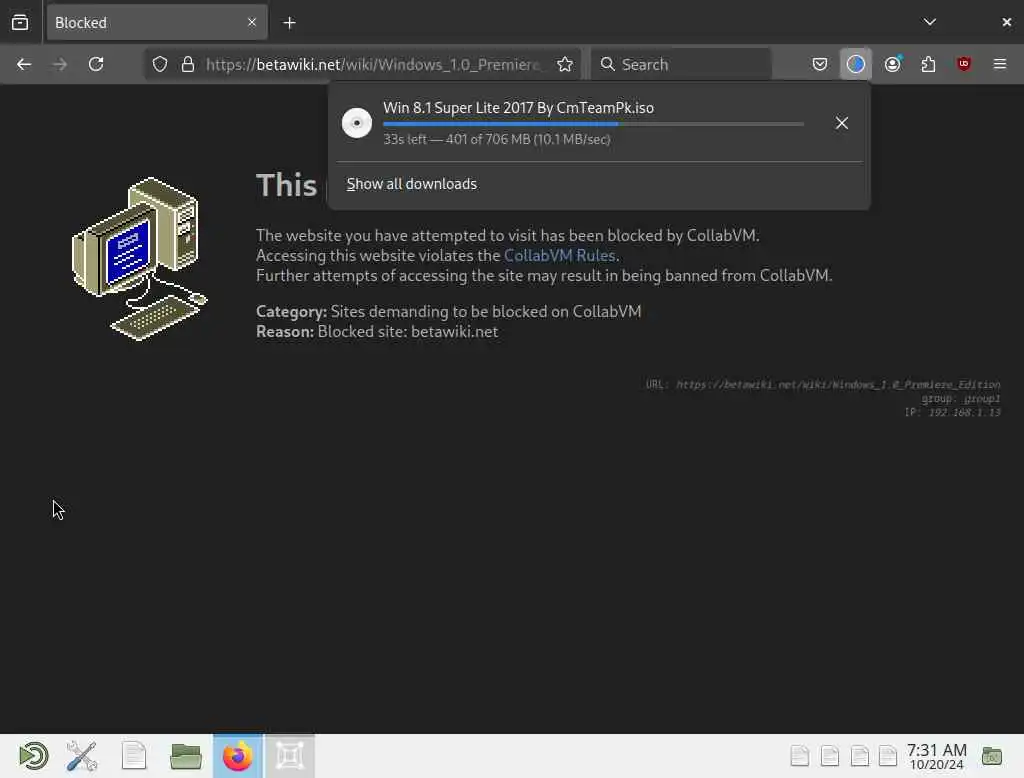Screen dimensions: 1024x778
Task: Open the uBlock Origin extension icon
Action: click(964, 64)
